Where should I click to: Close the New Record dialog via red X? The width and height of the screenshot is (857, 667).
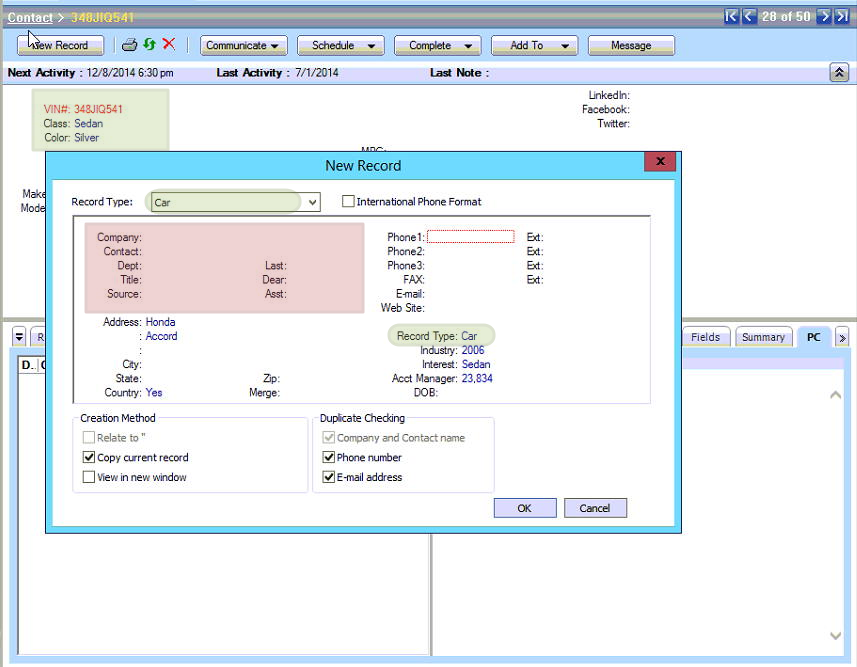click(x=659, y=161)
